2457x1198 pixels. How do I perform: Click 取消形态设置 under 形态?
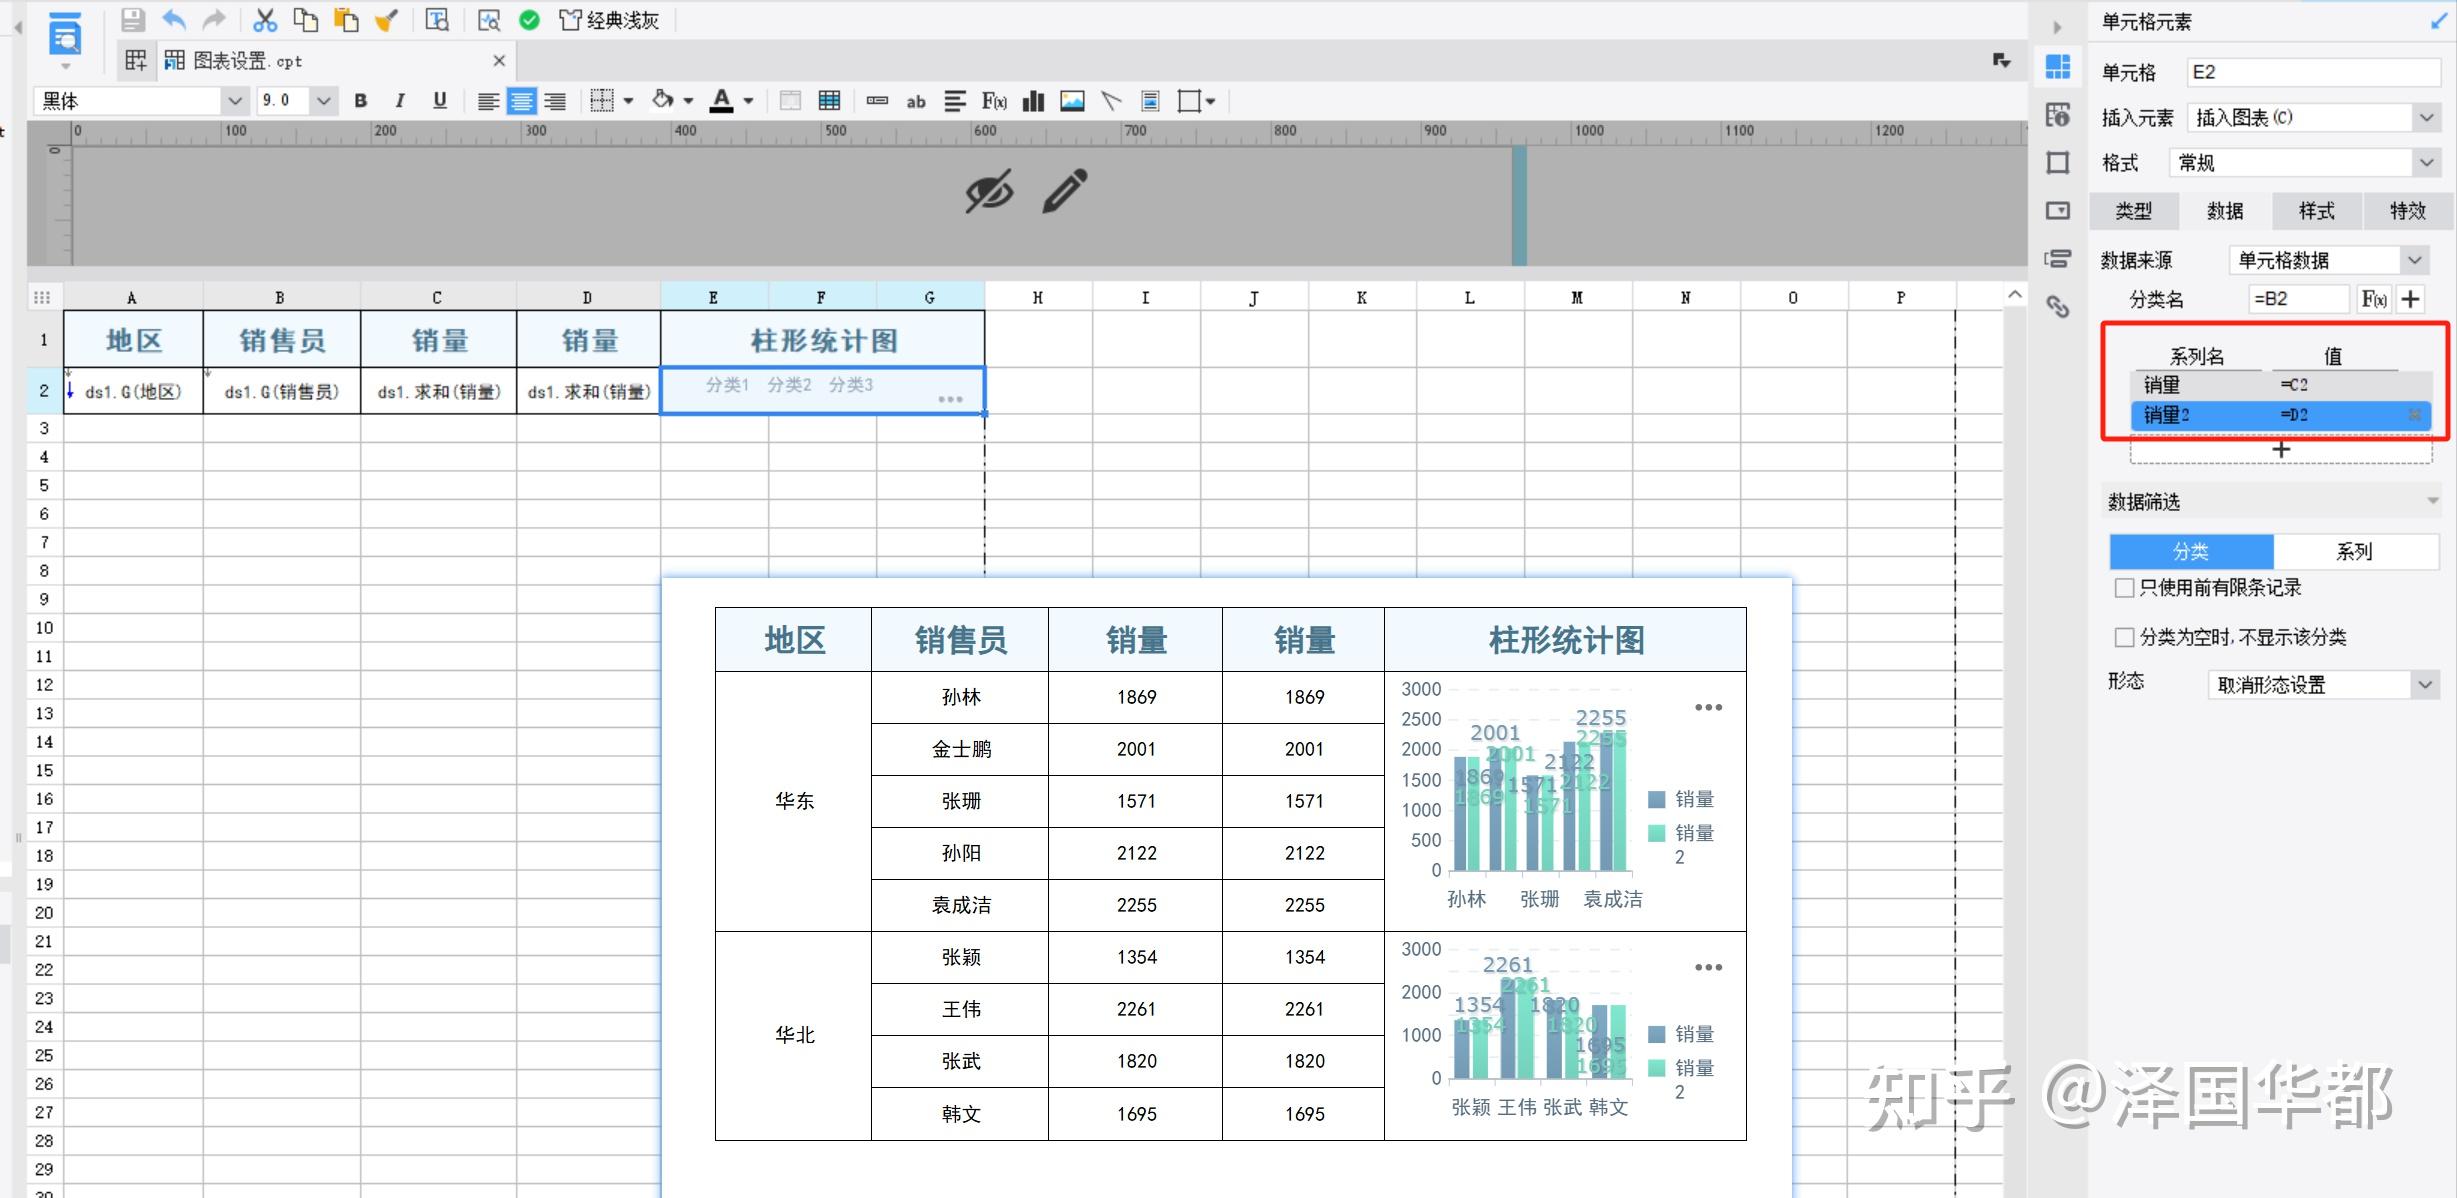[x=2322, y=684]
